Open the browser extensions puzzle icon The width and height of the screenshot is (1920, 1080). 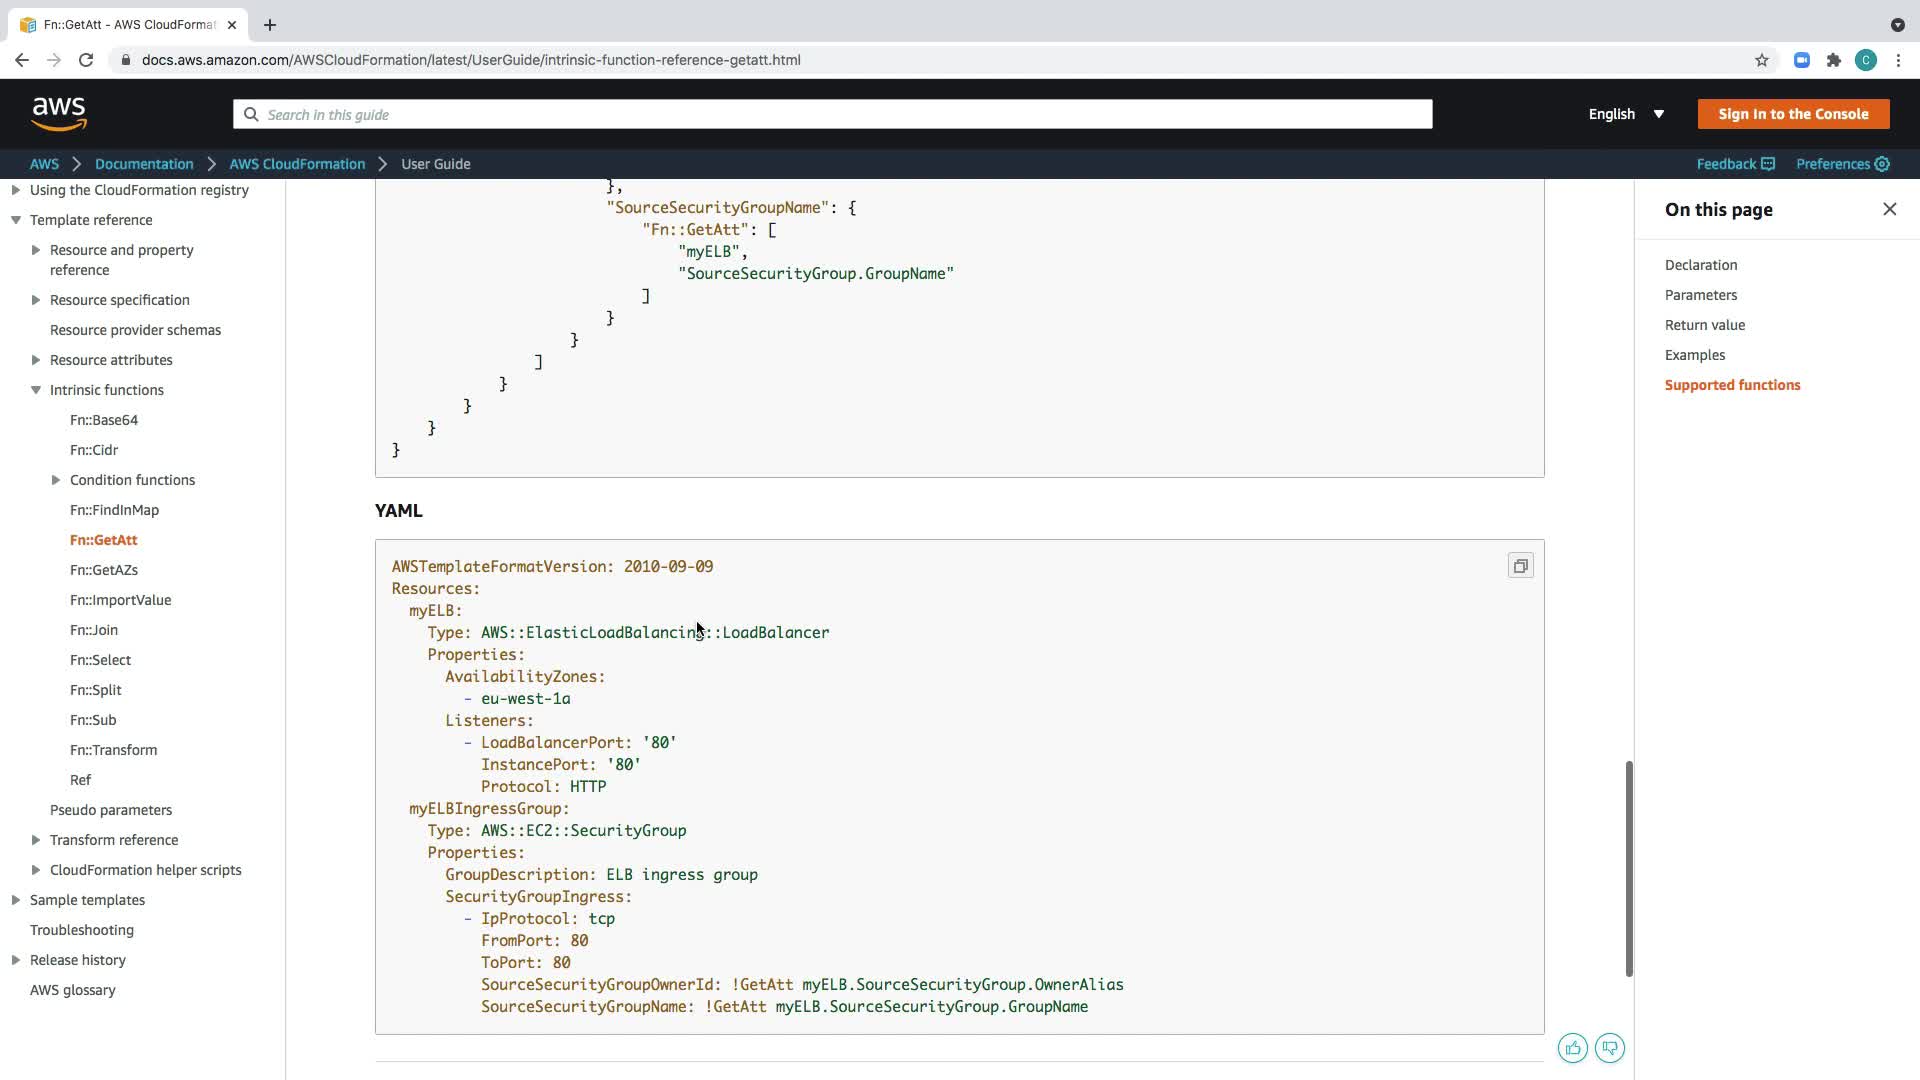(1833, 60)
